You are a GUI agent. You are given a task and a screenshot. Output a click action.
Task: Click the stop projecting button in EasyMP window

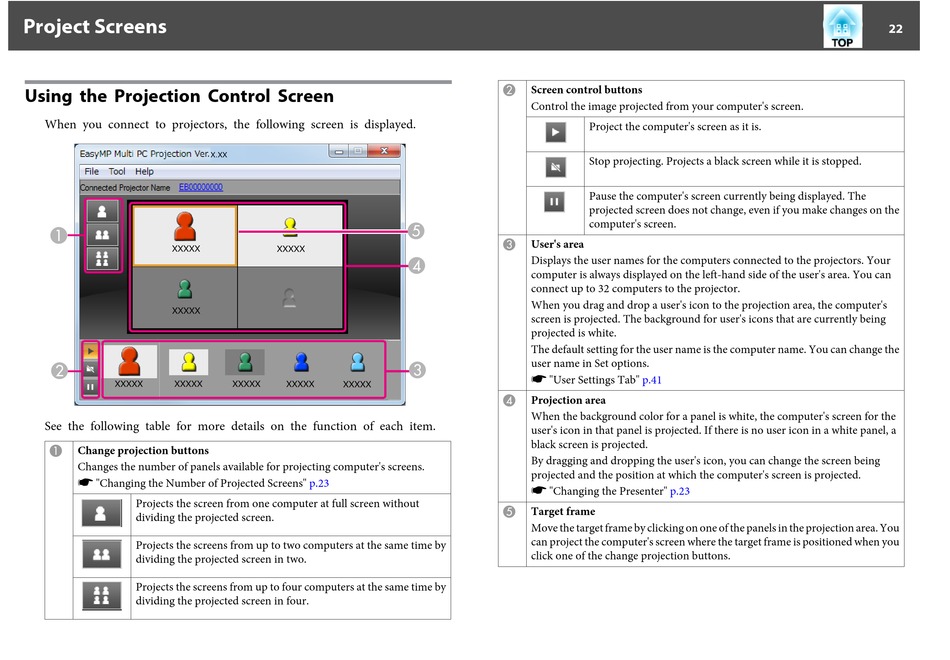[x=90, y=368]
